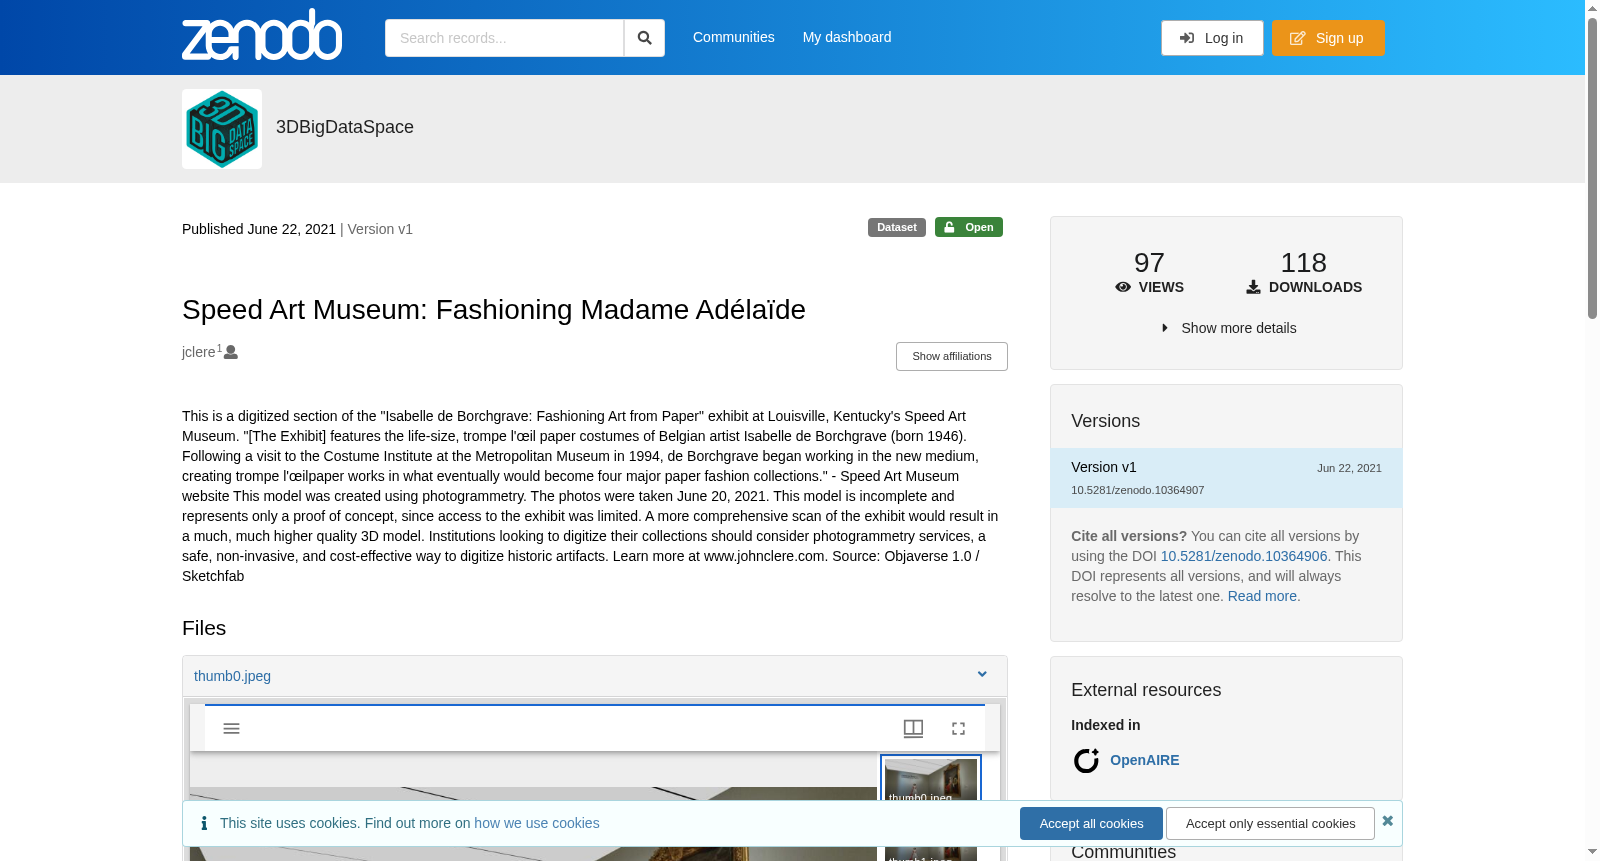1600x861 pixels.
Task: Click the Sign up button
Action: (x=1328, y=38)
